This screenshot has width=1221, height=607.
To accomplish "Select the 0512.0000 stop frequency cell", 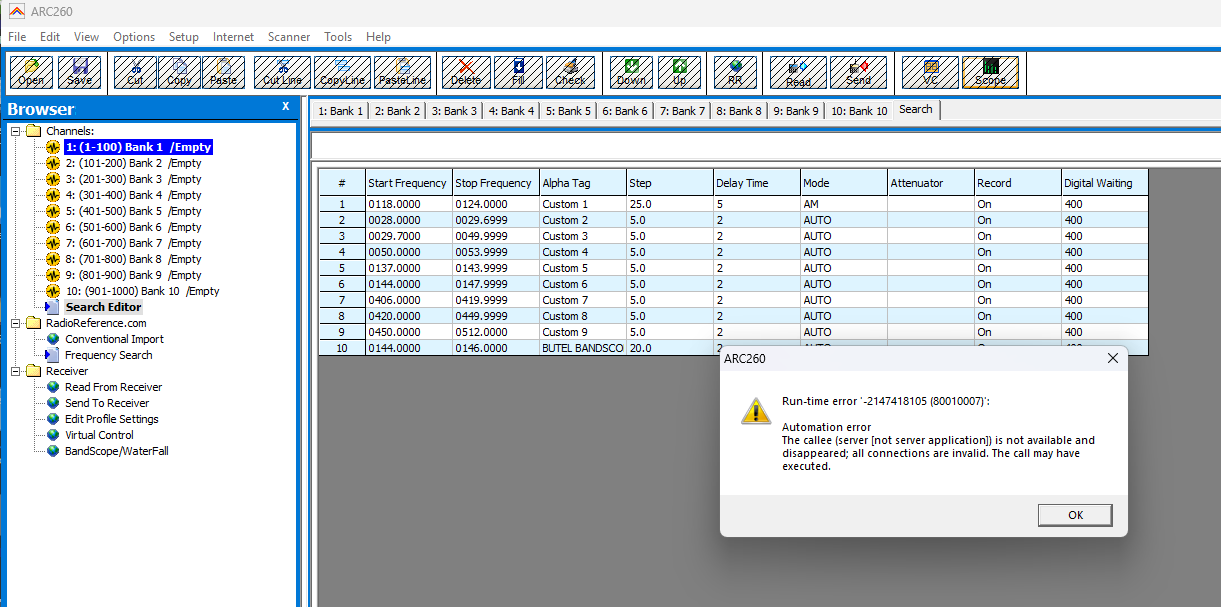I will pos(495,332).
